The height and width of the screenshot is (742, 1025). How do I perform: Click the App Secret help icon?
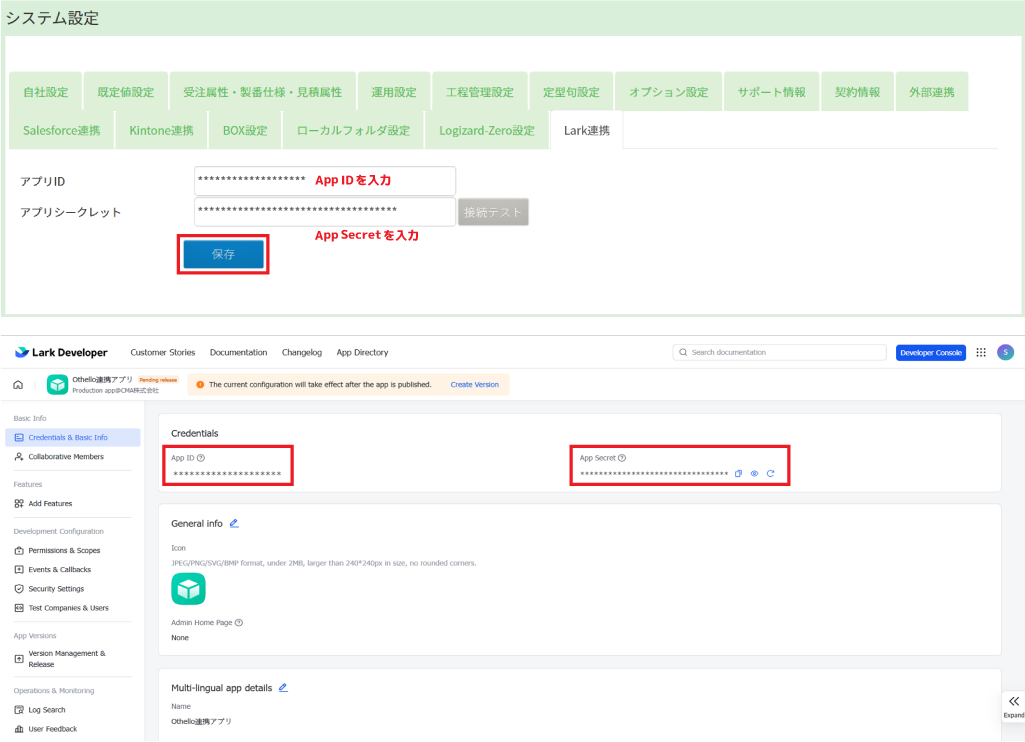coord(622,458)
